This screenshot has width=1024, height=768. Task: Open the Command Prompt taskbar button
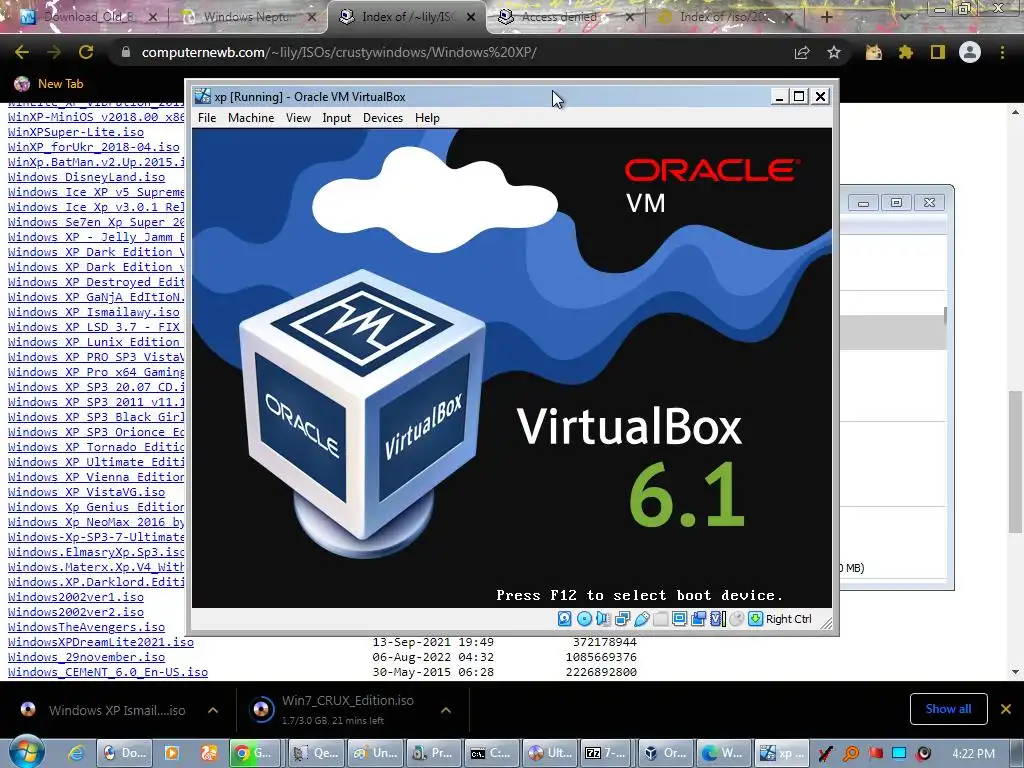(492, 753)
